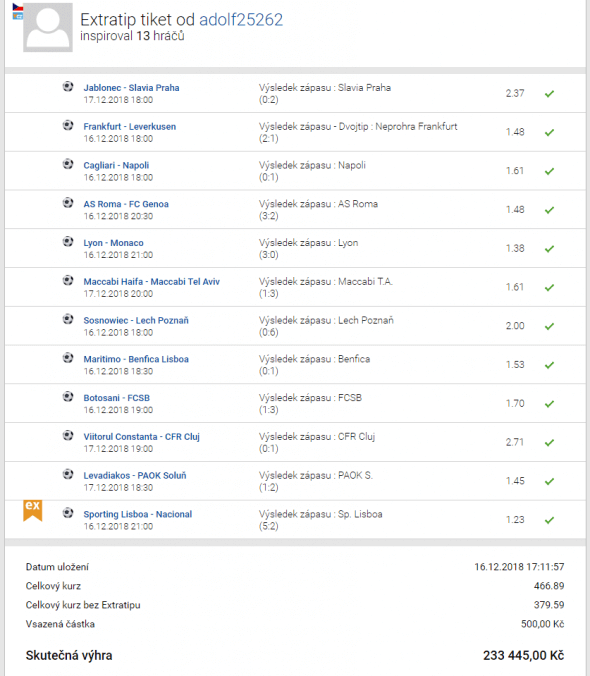590x676 pixels.
Task: Click green checkmark on Botosani - FCSB row
Action: pyautogui.click(x=549, y=404)
